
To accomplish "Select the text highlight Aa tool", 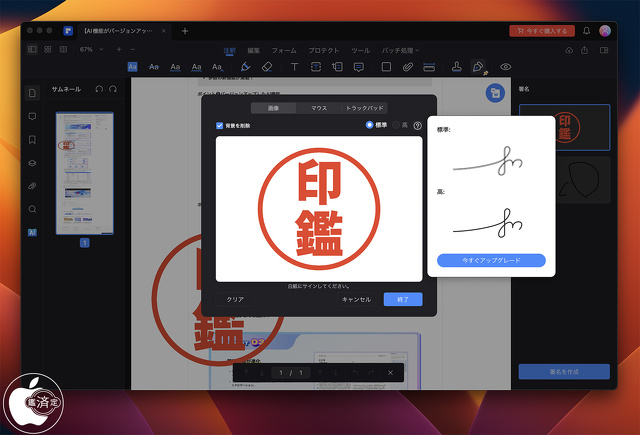I will (x=132, y=67).
